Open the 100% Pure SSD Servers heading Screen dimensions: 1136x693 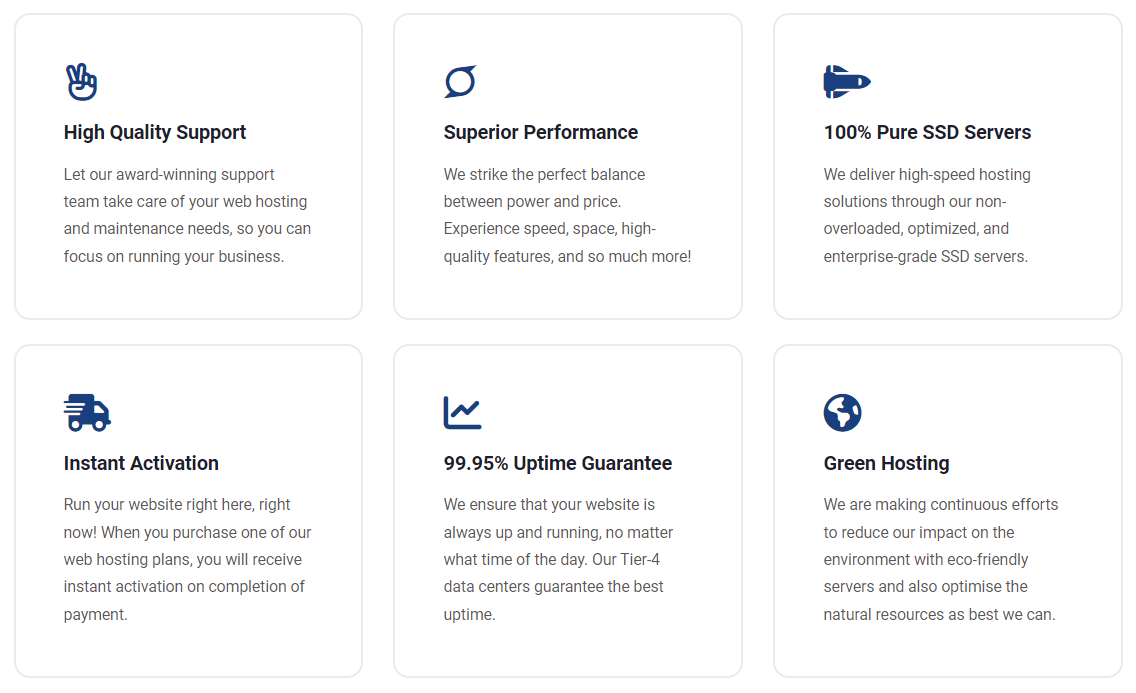click(927, 133)
